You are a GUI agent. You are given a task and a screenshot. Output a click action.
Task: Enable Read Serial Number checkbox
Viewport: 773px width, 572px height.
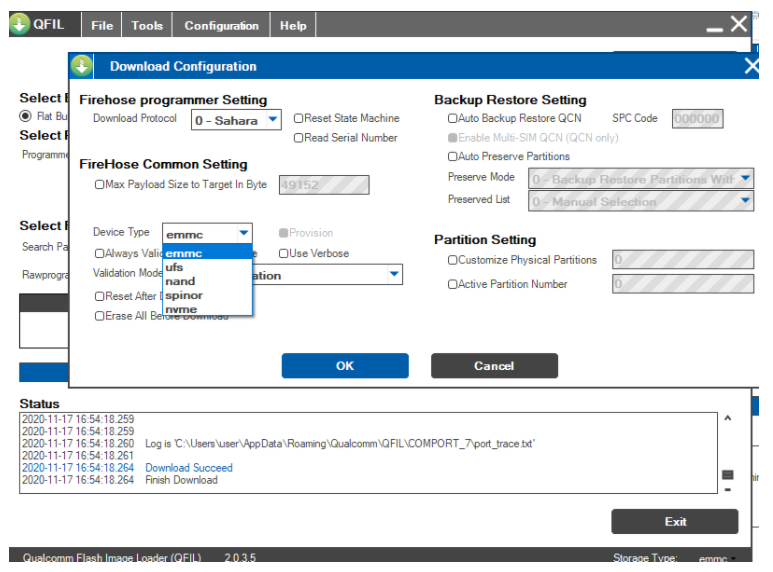(298, 138)
